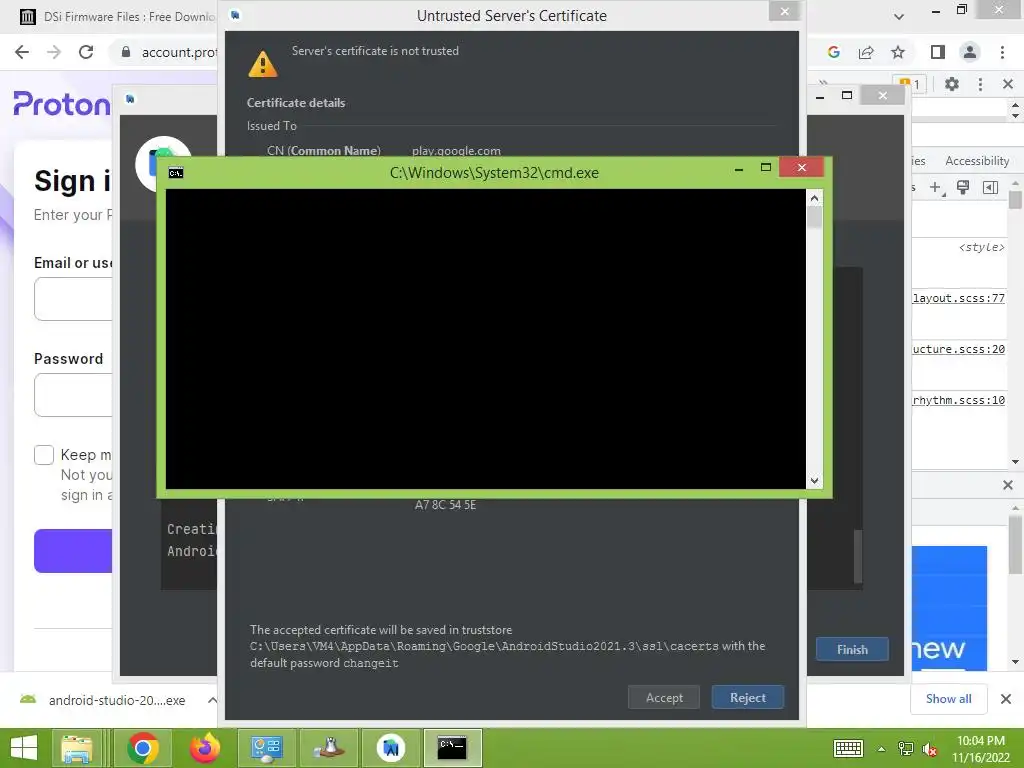Click Show all downloads button
The width and height of the screenshot is (1024, 768).
948,699
